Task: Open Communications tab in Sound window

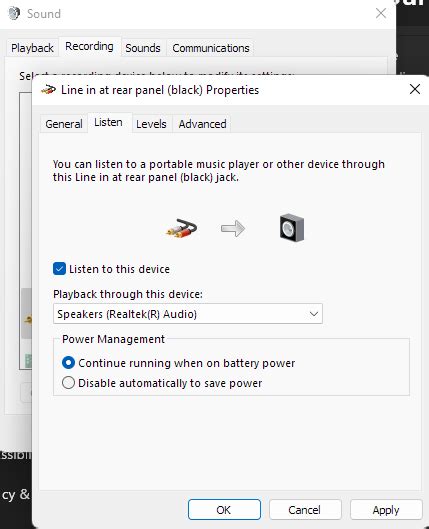Action: (211, 48)
